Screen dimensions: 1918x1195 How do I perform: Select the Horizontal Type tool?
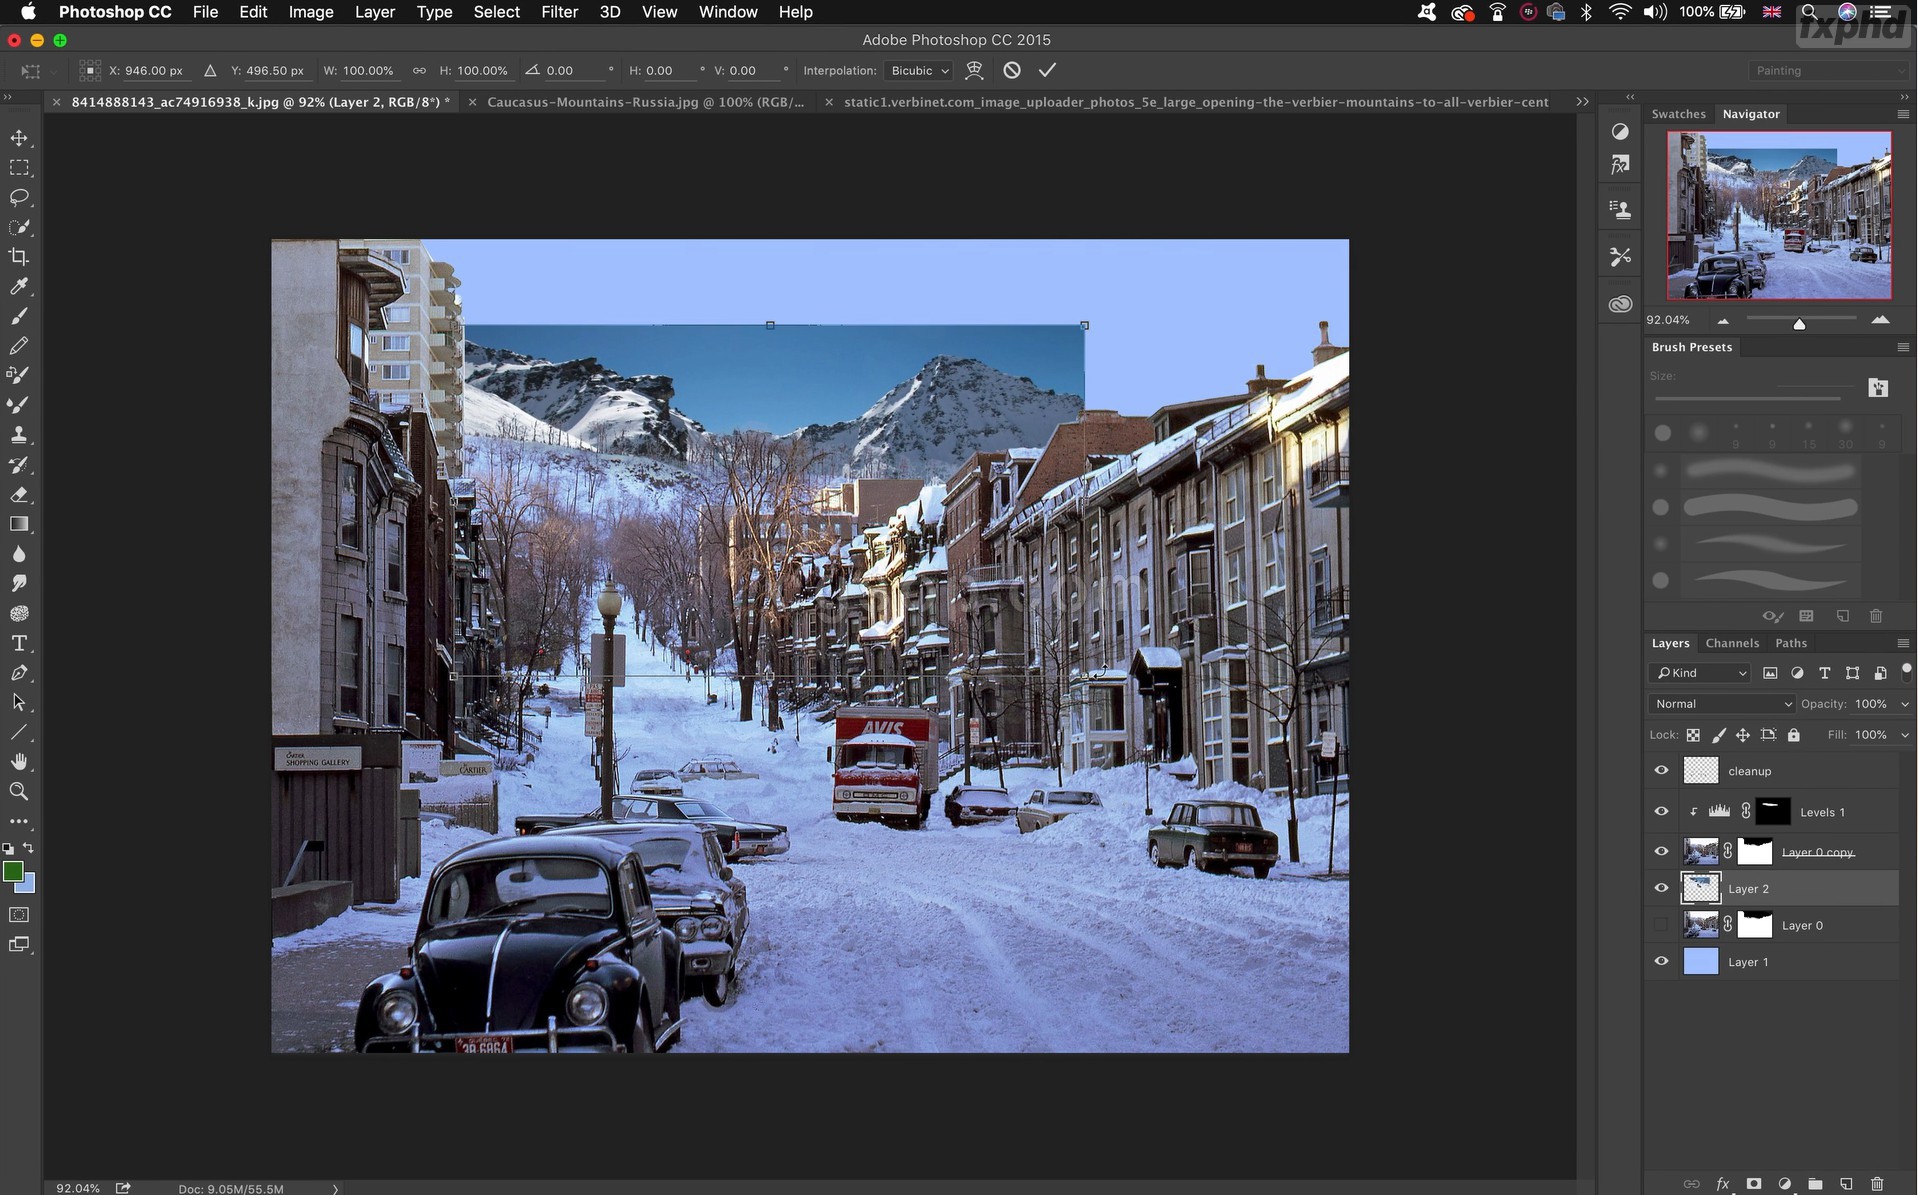click(19, 643)
